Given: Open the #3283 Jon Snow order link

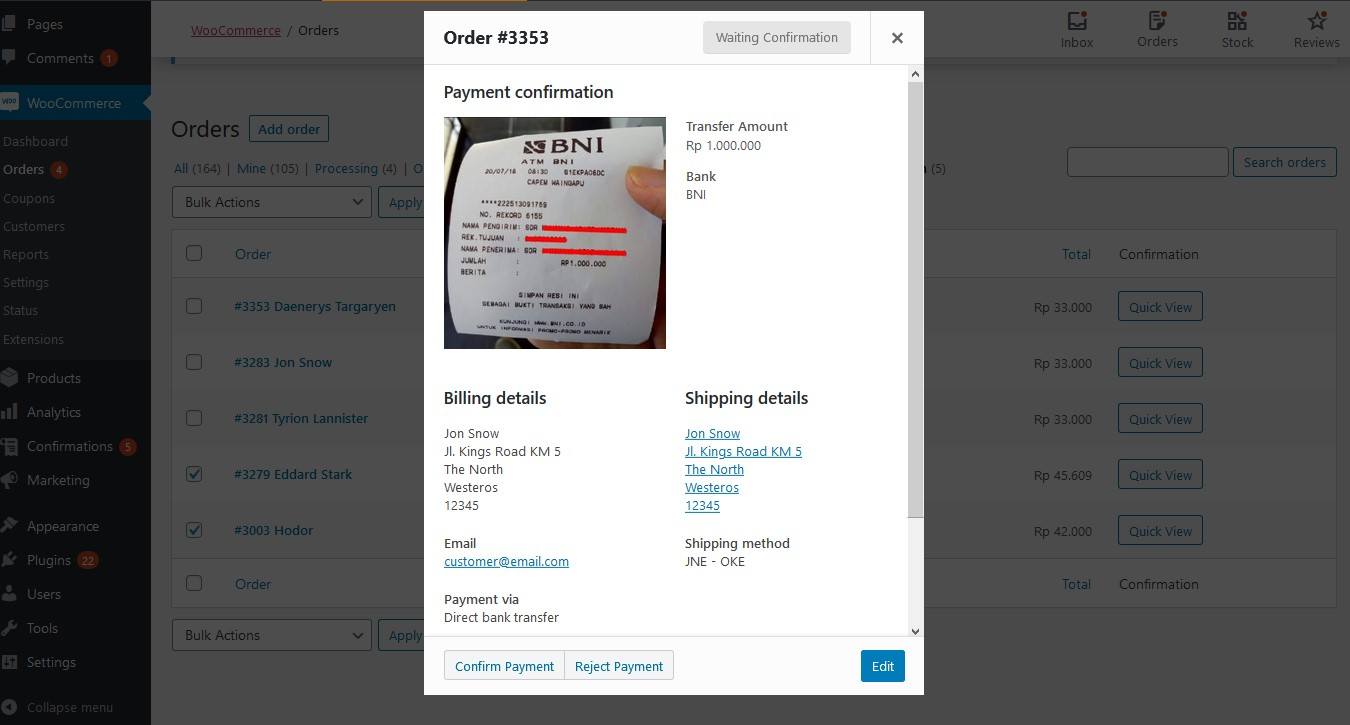Looking at the screenshot, I should point(283,362).
